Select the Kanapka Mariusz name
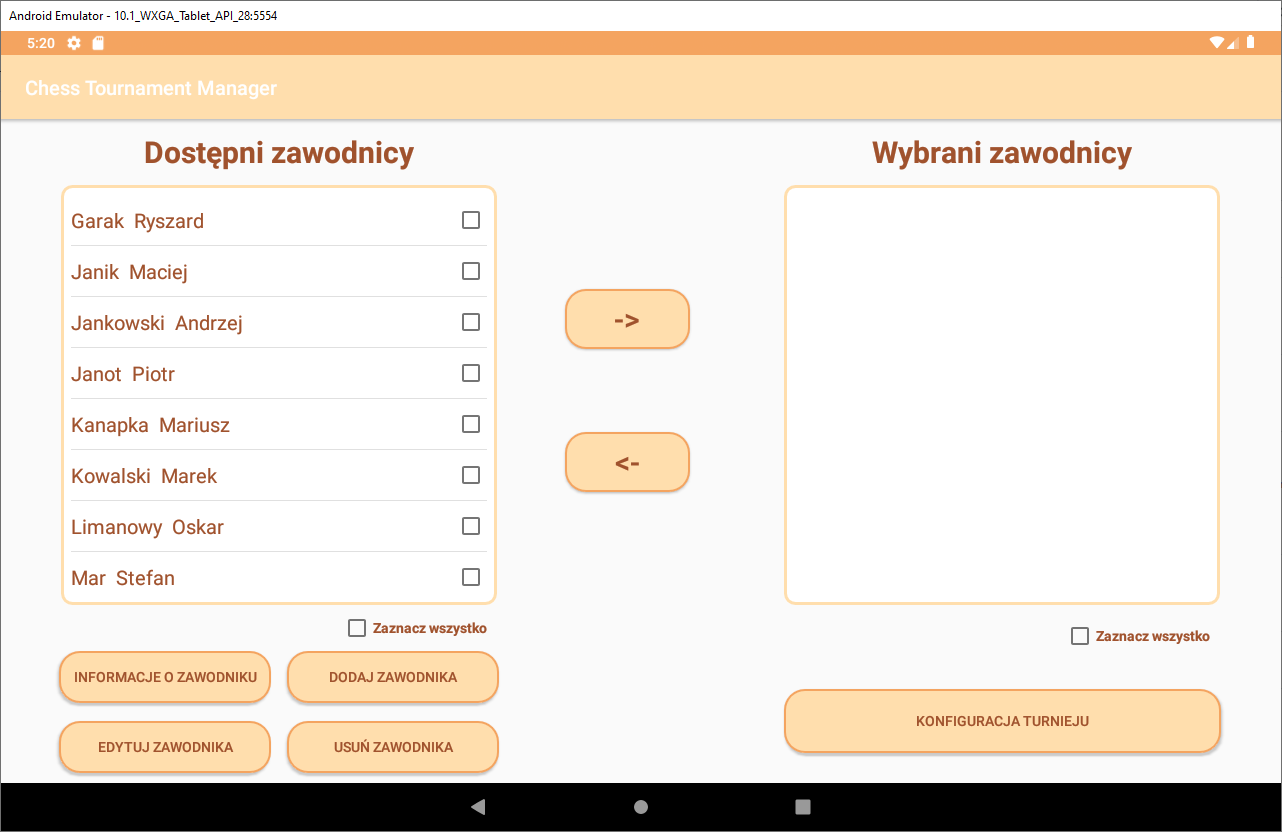Screen dimensions: 1282x832 click(x=150, y=425)
